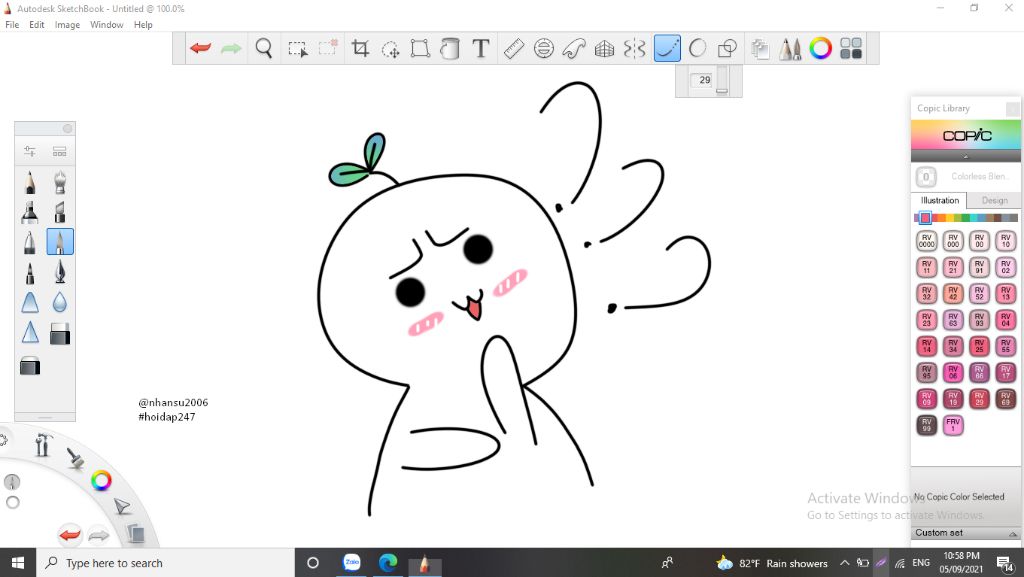Open the Perspective Guides tool
The image size is (1024, 577).
click(x=604, y=48)
